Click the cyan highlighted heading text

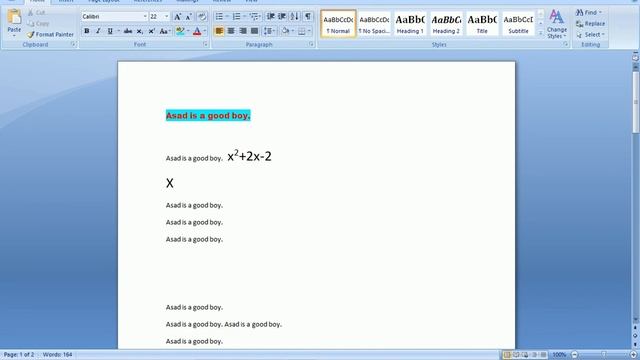(208, 116)
